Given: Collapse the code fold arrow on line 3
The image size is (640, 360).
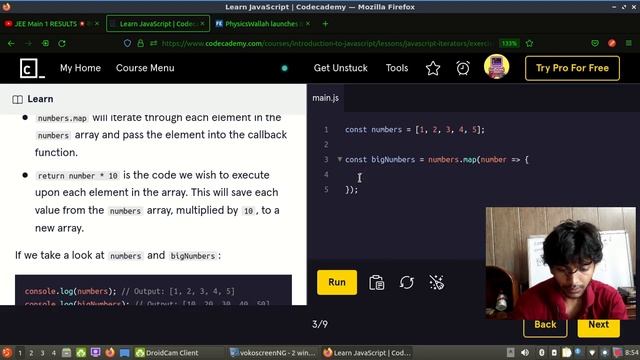Looking at the screenshot, I should (x=340, y=159).
